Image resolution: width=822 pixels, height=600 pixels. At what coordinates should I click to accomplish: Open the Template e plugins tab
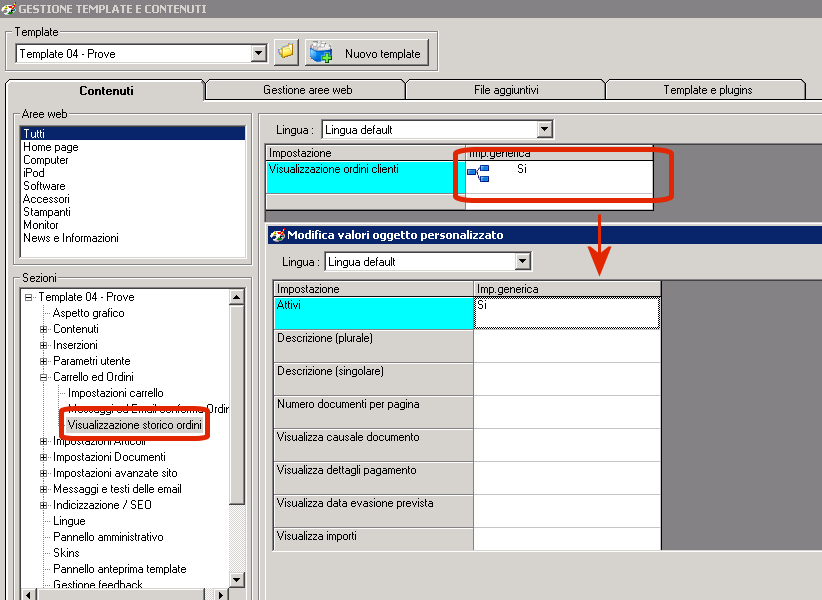click(707, 90)
